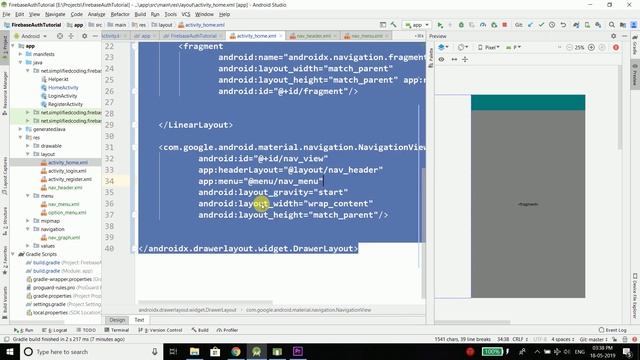This screenshot has width=640, height=360.
Task: Open the design surface layers dropdown in Preview
Action: click(443, 47)
